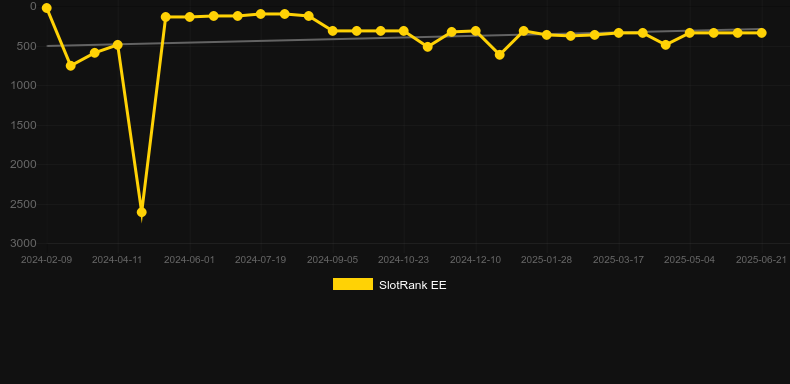Viewport: 790px width, 384px height.
Task: Select the data point above 2025-05-04
Action: click(690, 33)
